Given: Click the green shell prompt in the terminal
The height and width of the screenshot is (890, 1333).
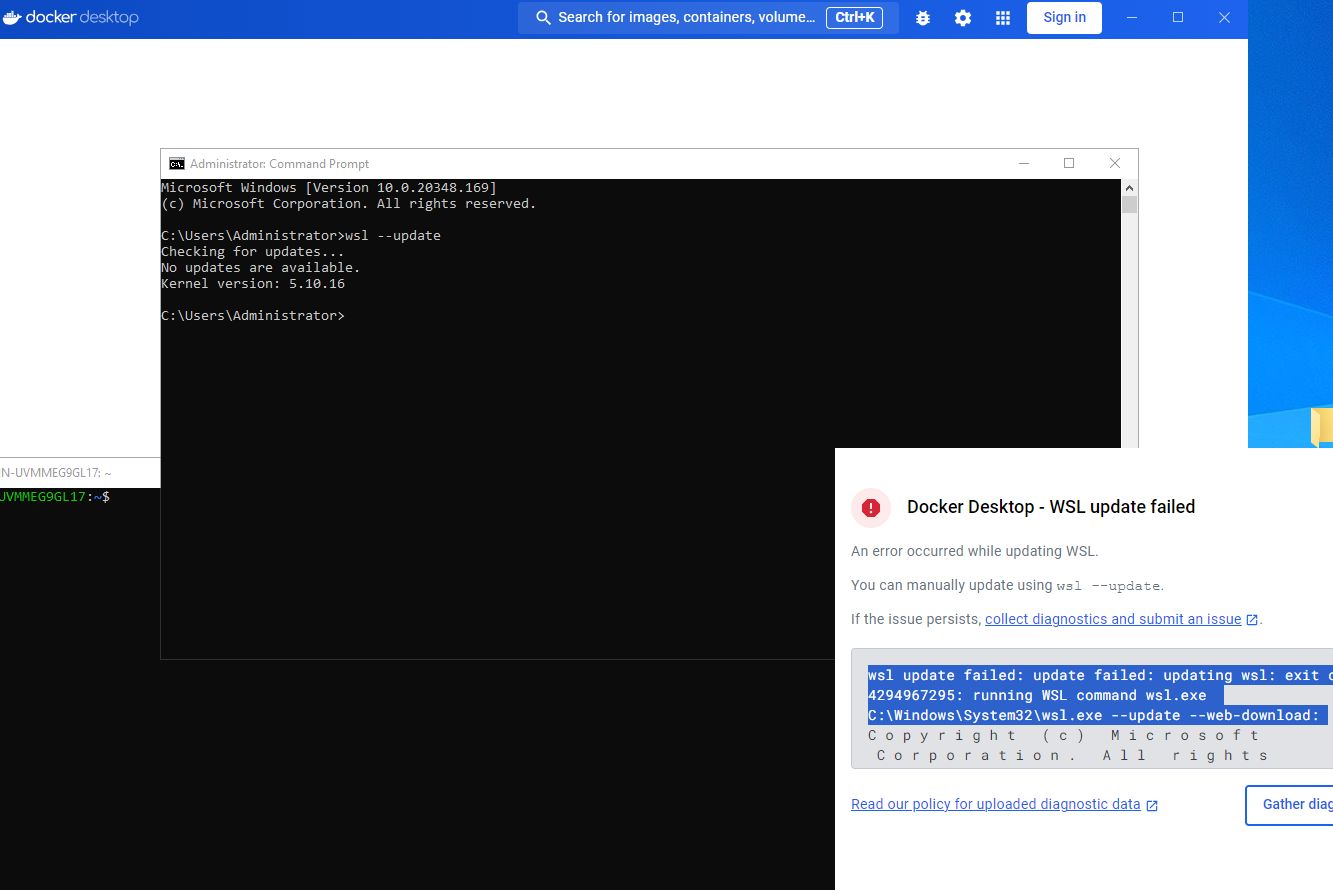Looking at the screenshot, I should [x=45, y=496].
